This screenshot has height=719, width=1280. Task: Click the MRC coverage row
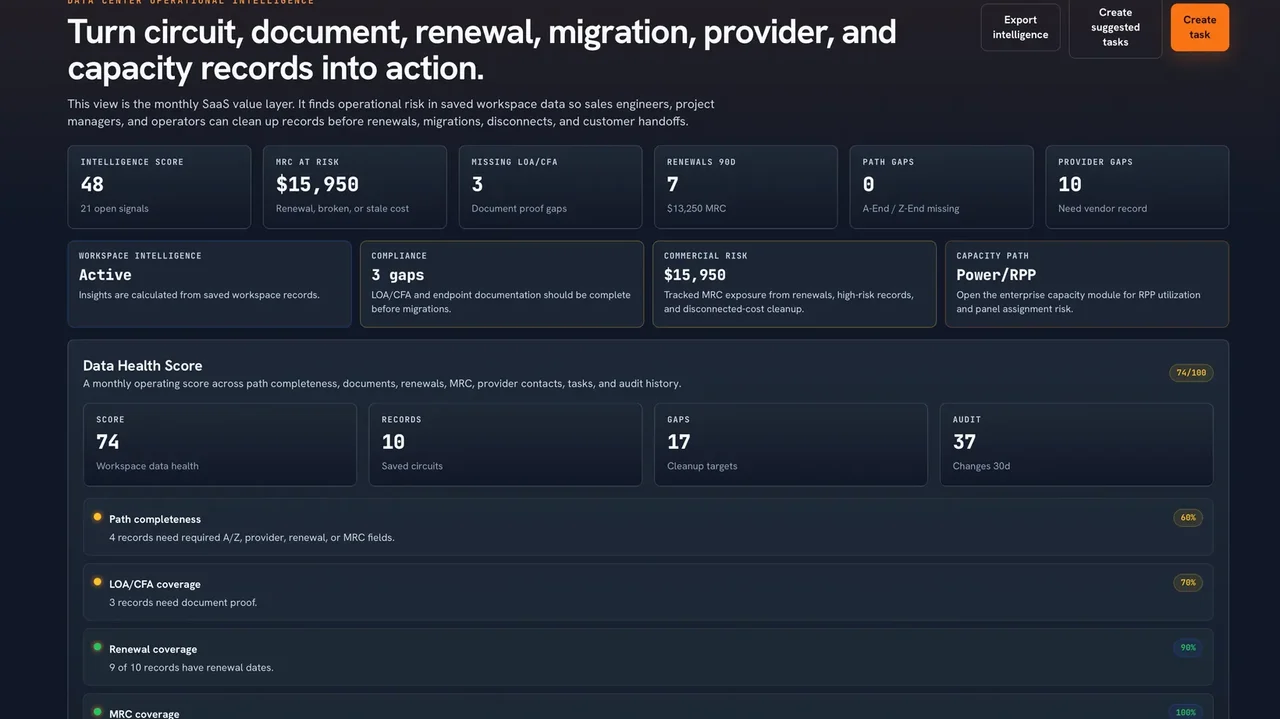point(648,706)
